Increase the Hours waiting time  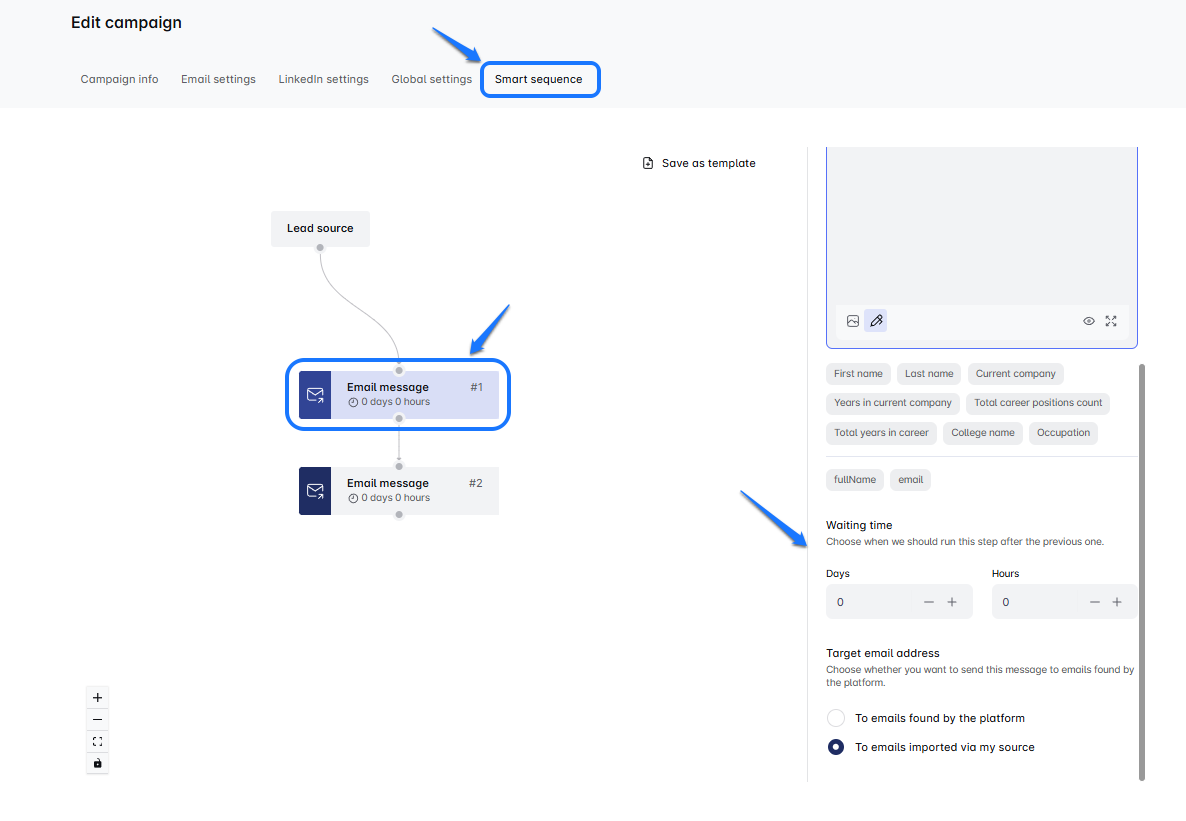(x=1117, y=602)
